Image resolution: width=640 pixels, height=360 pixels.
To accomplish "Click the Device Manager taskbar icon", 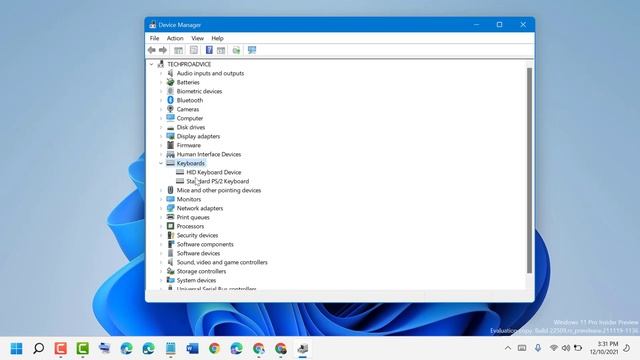I will pos(302,349).
